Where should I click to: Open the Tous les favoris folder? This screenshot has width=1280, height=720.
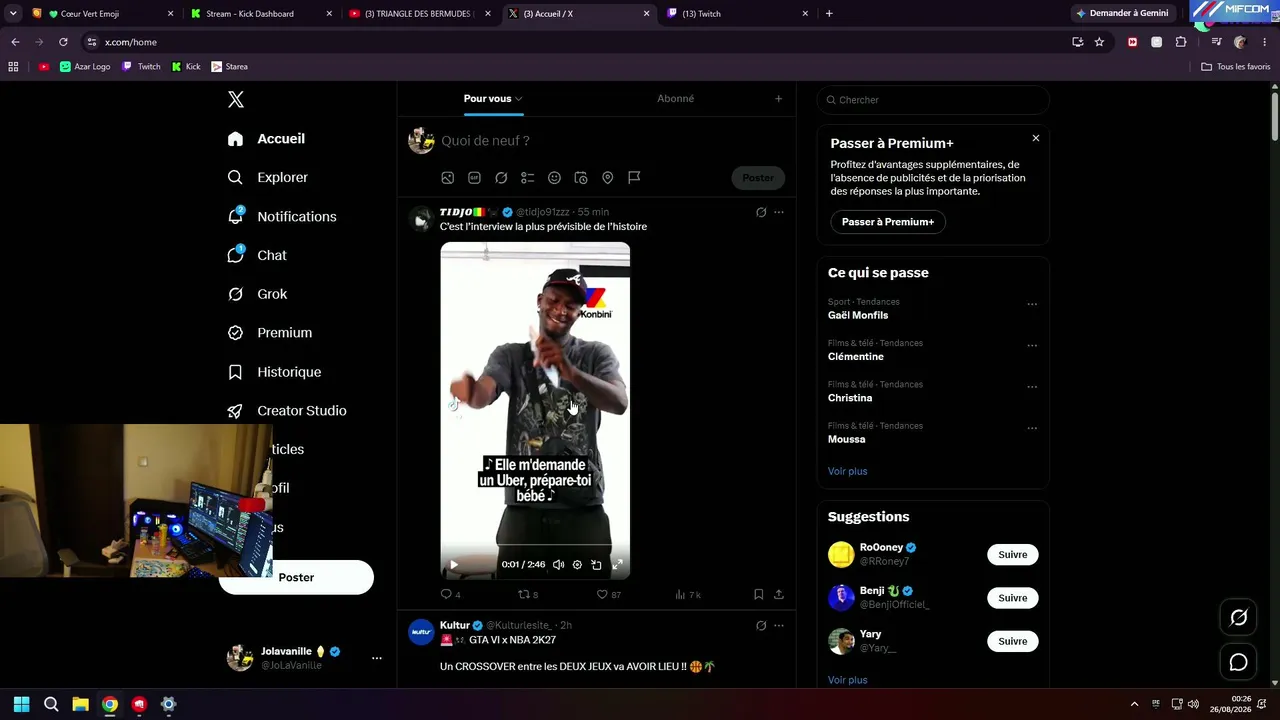[x=1236, y=67]
